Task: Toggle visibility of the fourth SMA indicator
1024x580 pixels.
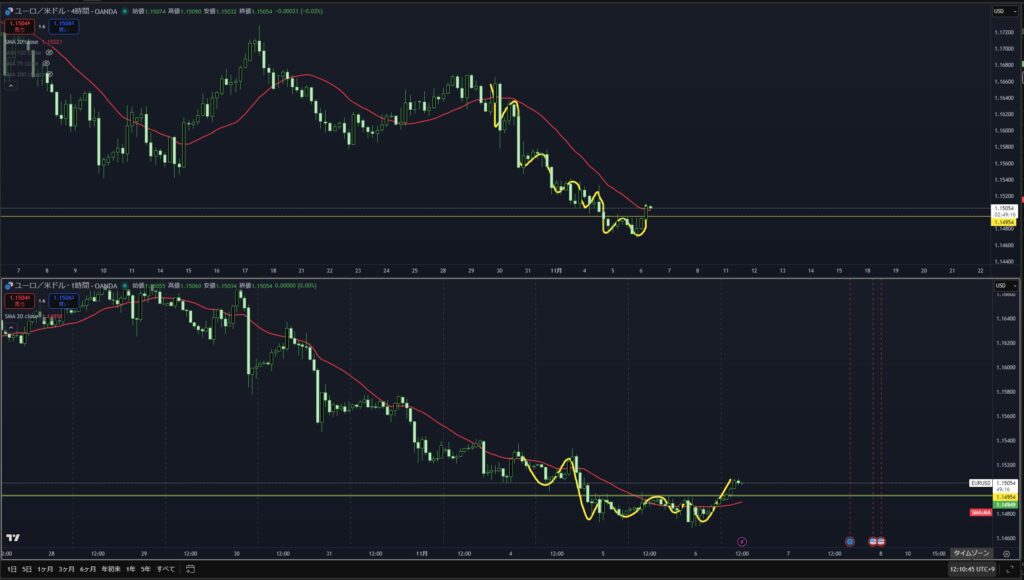Action: 46,74
